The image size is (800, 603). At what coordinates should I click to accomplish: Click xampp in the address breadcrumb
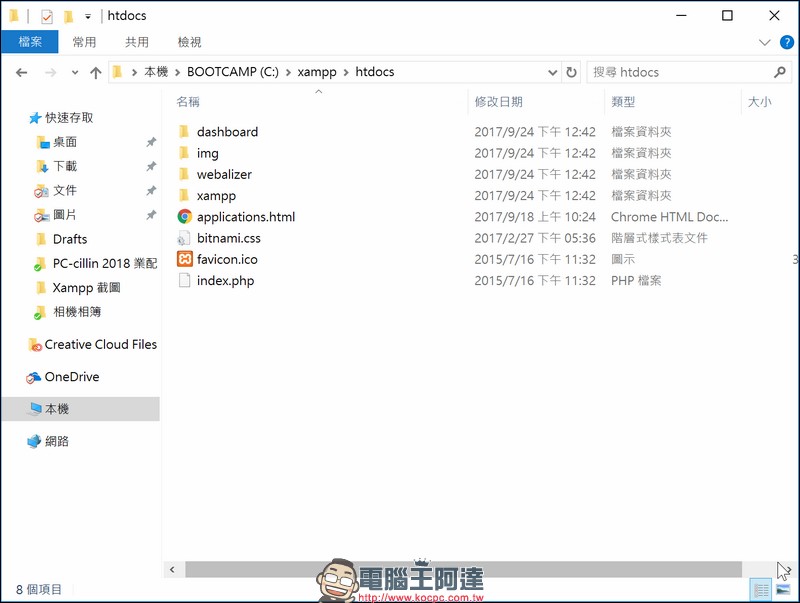317,72
